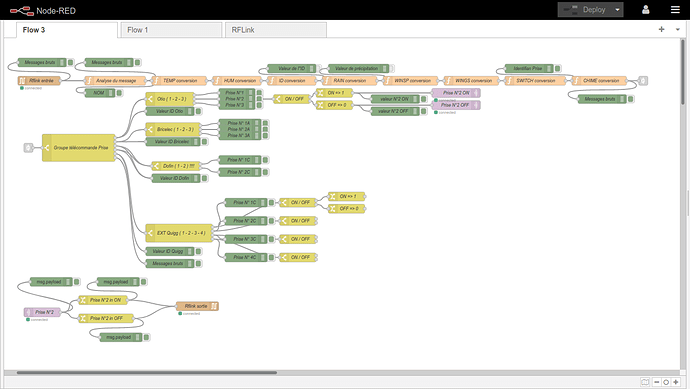Toggle valeur N°2 OFF debug output
690x389 pixels.
click(424, 111)
